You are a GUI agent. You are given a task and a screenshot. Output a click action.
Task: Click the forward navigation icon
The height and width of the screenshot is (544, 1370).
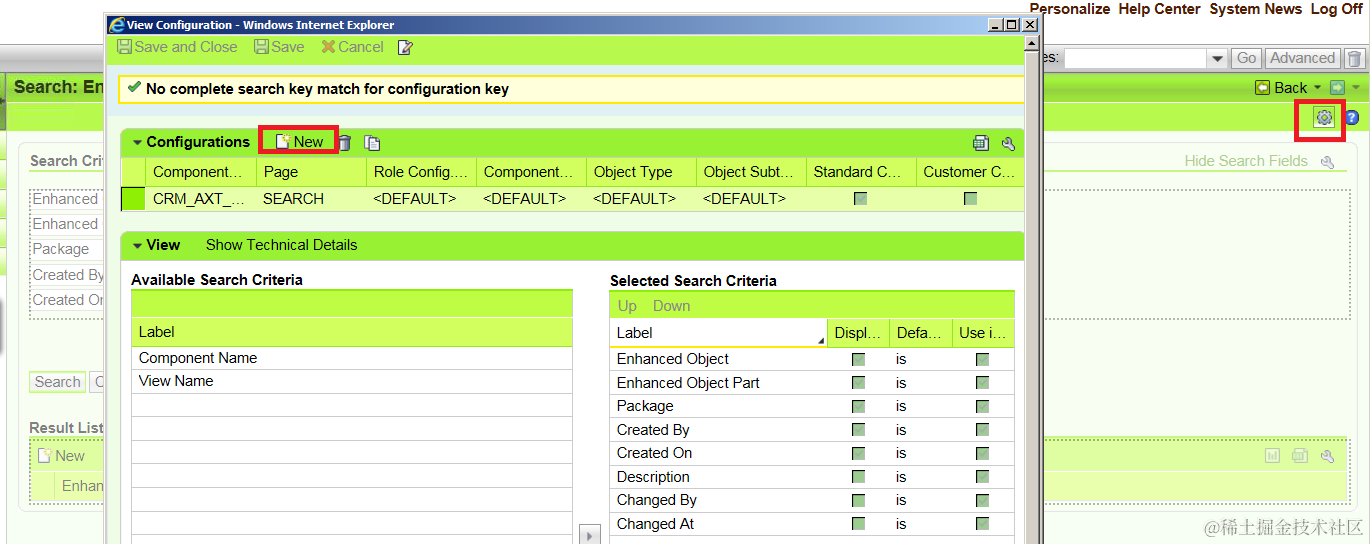pos(1337,88)
